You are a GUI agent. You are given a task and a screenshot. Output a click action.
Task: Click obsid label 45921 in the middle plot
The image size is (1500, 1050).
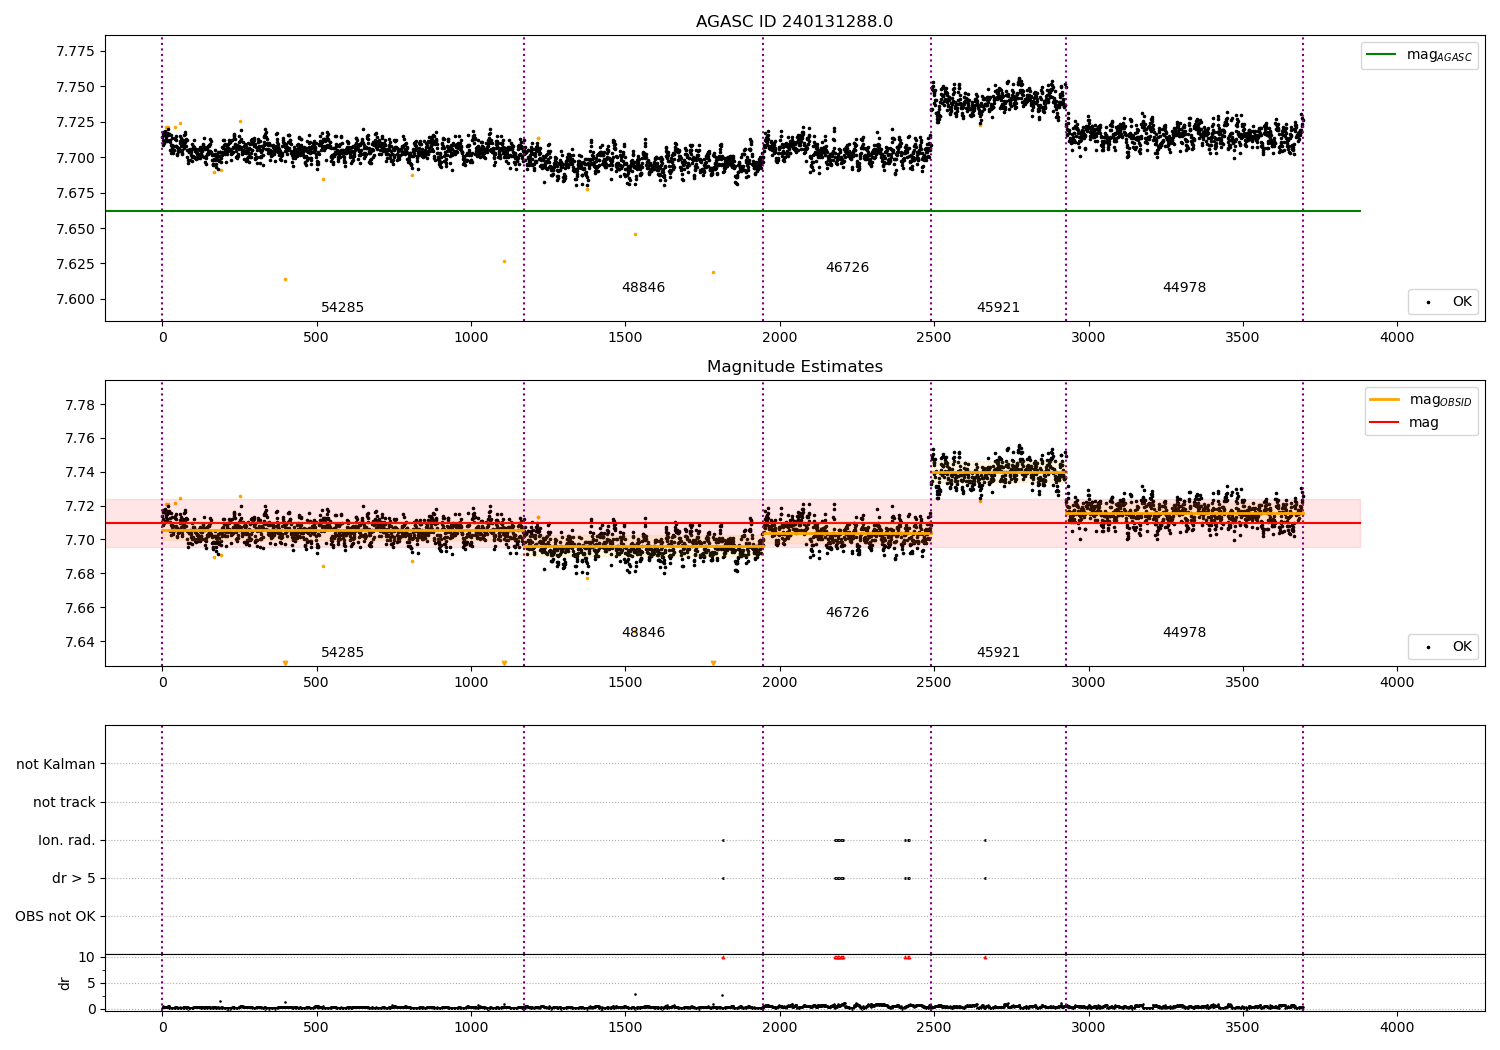pyautogui.click(x=998, y=652)
